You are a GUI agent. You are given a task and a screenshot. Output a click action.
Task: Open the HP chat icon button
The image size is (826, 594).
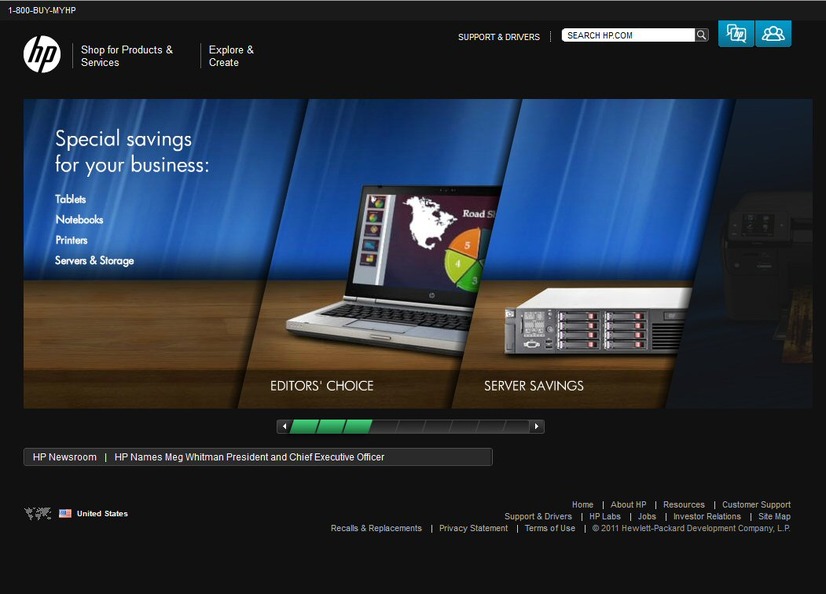point(736,34)
